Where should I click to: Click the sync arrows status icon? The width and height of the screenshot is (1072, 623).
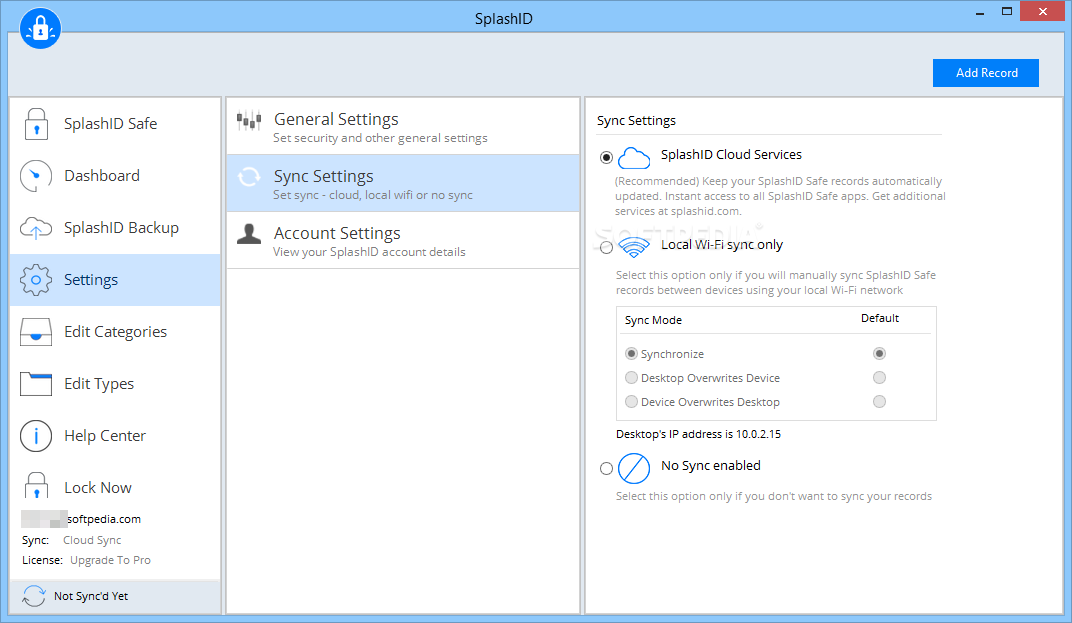click(34, 596)
